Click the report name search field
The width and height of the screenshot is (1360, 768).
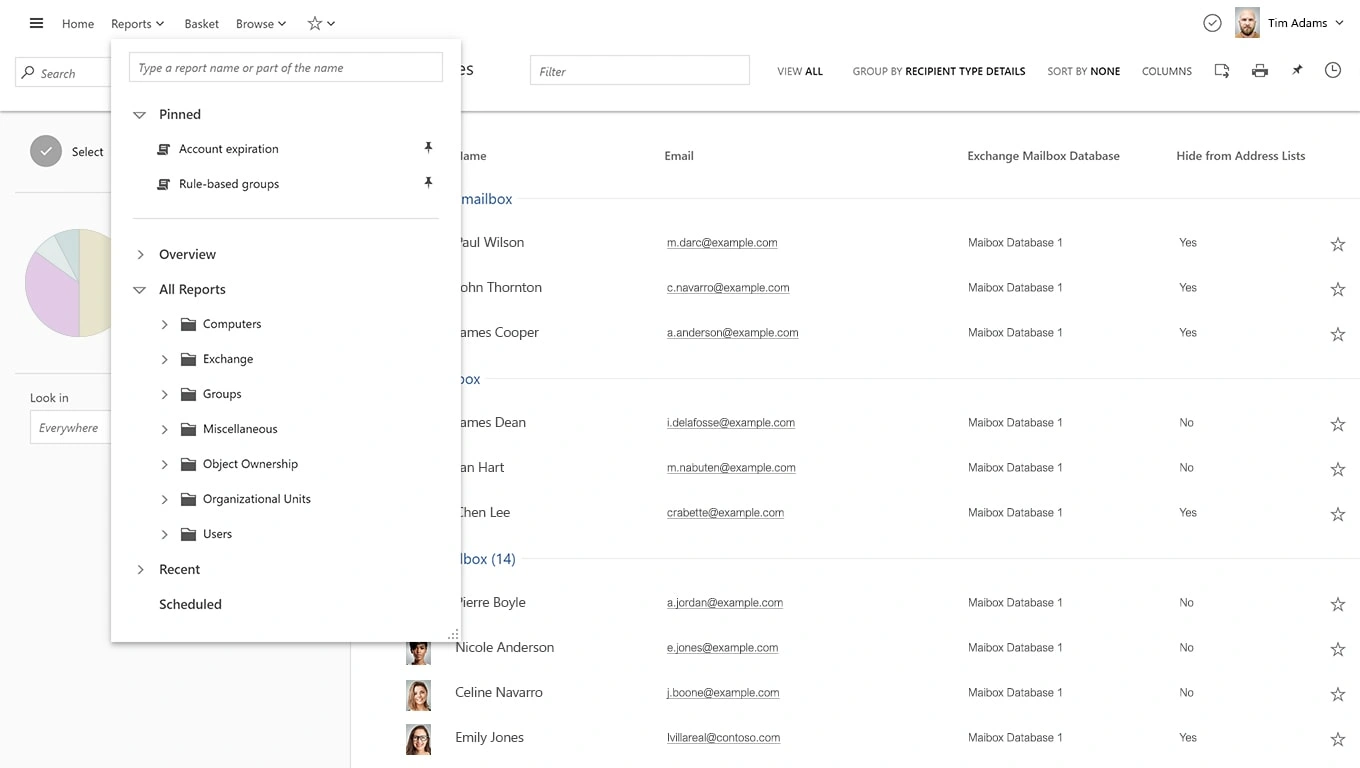tap(285, 68)
